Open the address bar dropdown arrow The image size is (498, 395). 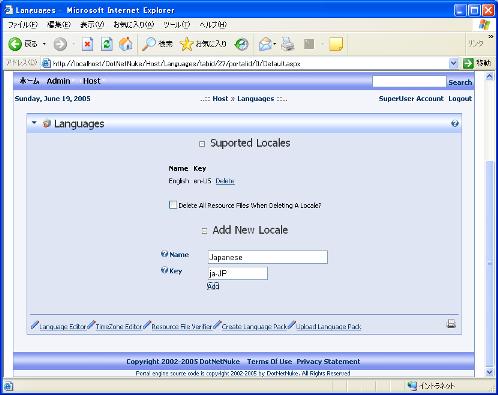click(453, 63)
